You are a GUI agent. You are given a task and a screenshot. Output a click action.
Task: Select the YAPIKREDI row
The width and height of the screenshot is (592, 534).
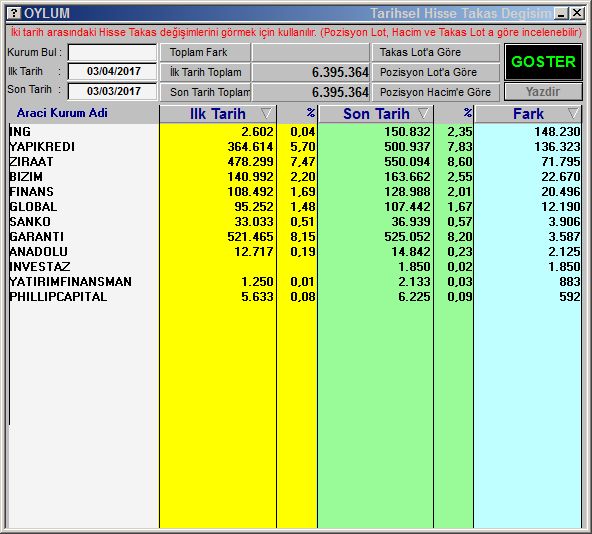click(295, 147)
